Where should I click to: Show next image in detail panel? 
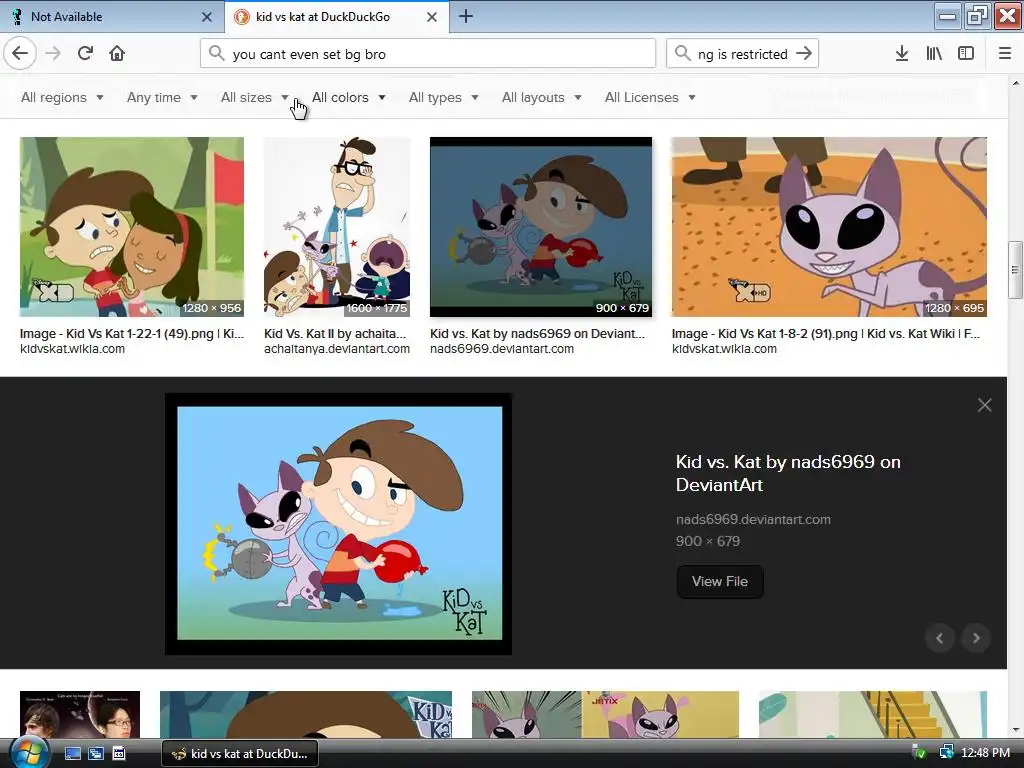(x=976, y=638)
